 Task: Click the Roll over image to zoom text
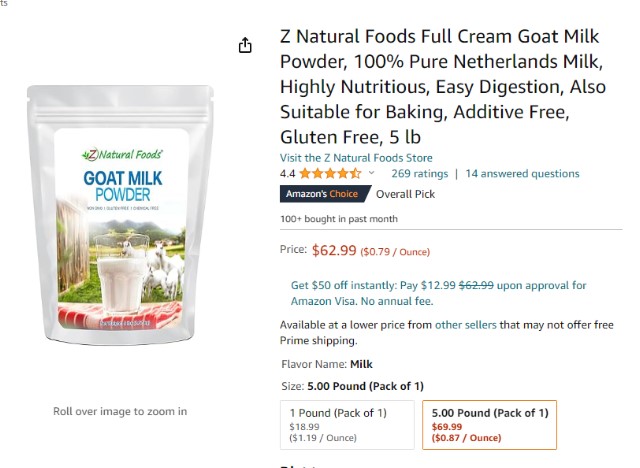point(120,411)
